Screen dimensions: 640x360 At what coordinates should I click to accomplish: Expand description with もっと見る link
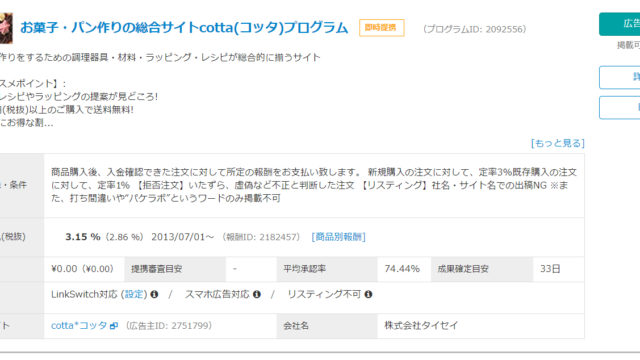tap(558, 143)
